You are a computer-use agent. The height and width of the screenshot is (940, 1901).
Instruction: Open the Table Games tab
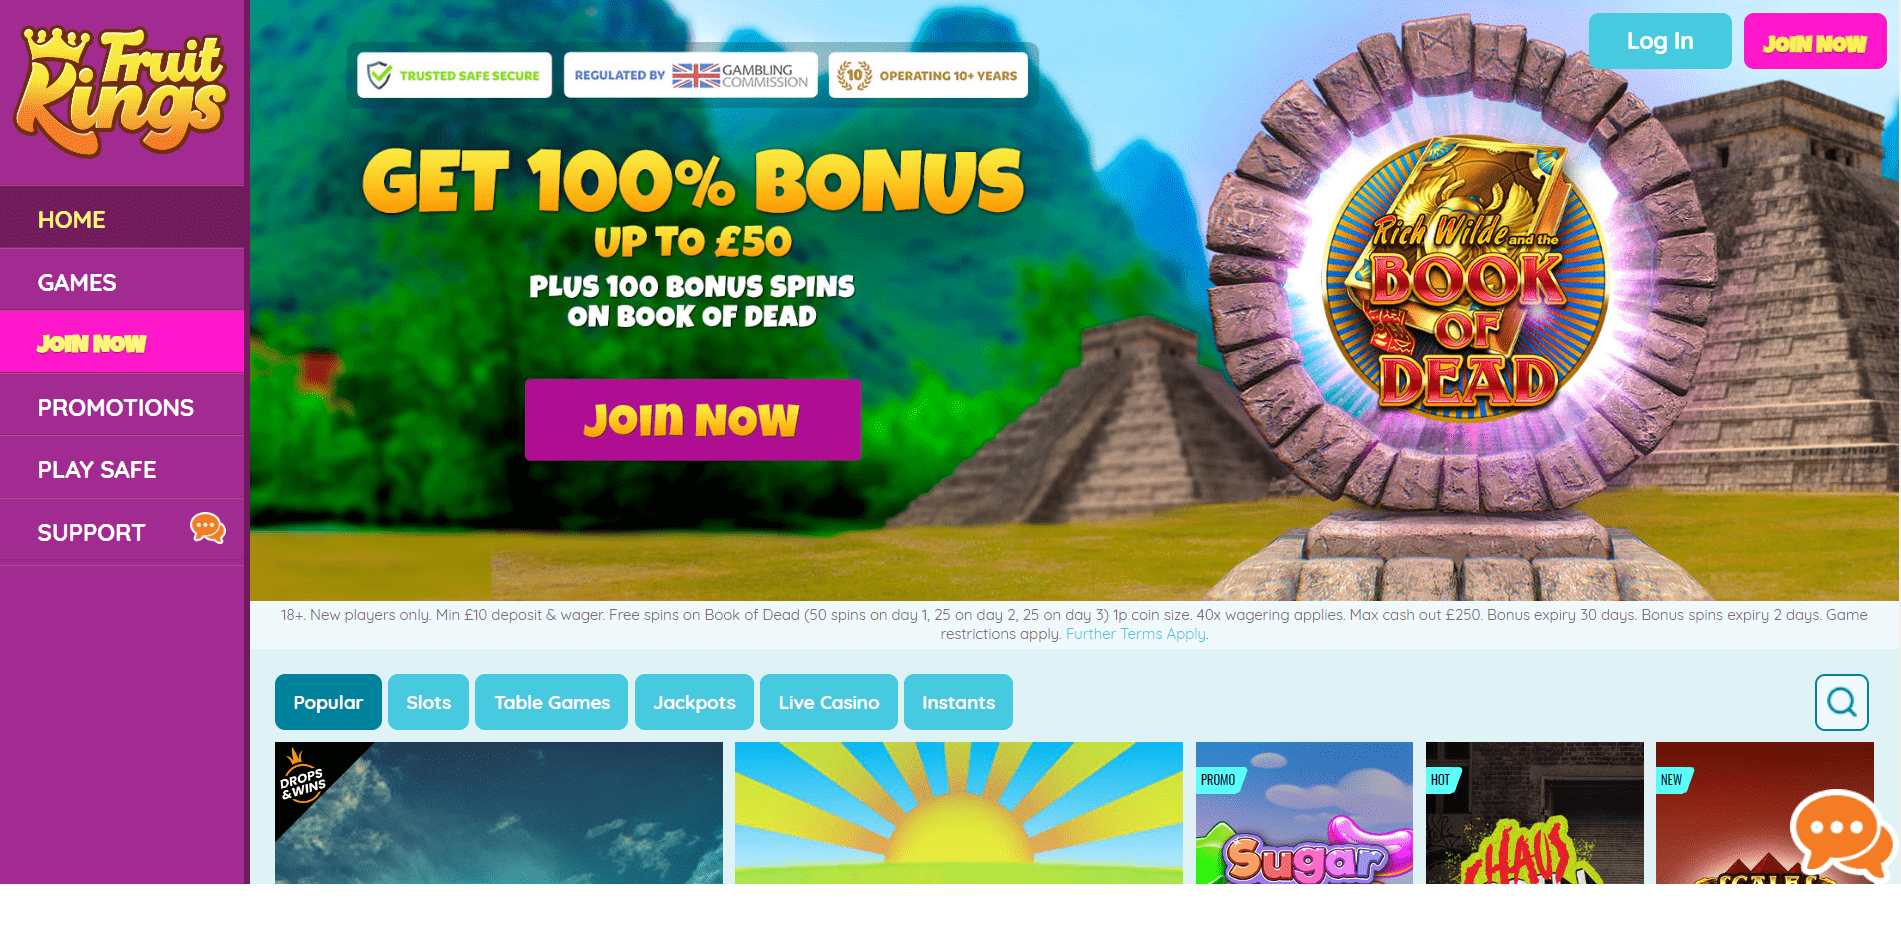click(x=551, y=702)
